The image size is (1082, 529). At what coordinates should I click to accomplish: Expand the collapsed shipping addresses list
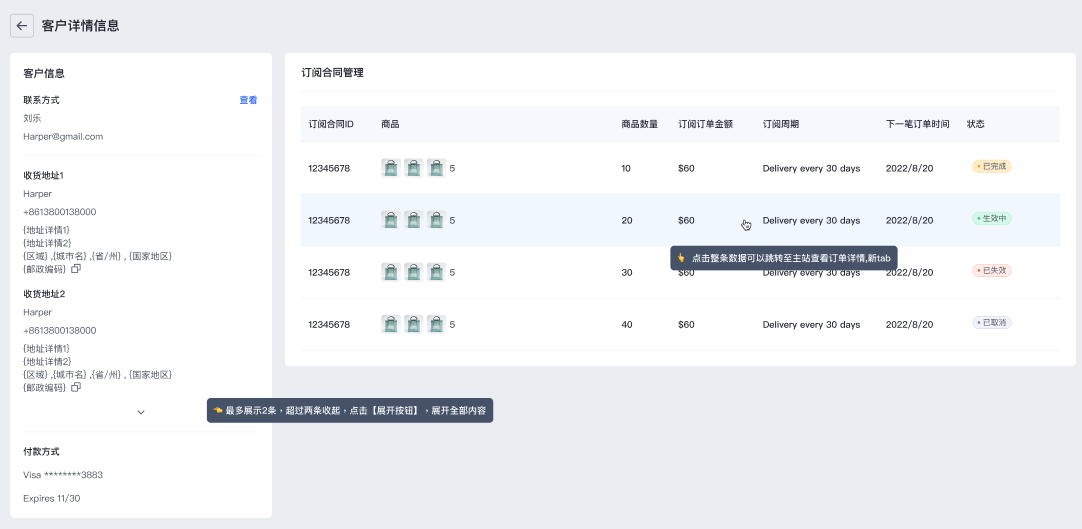point(141,412)
